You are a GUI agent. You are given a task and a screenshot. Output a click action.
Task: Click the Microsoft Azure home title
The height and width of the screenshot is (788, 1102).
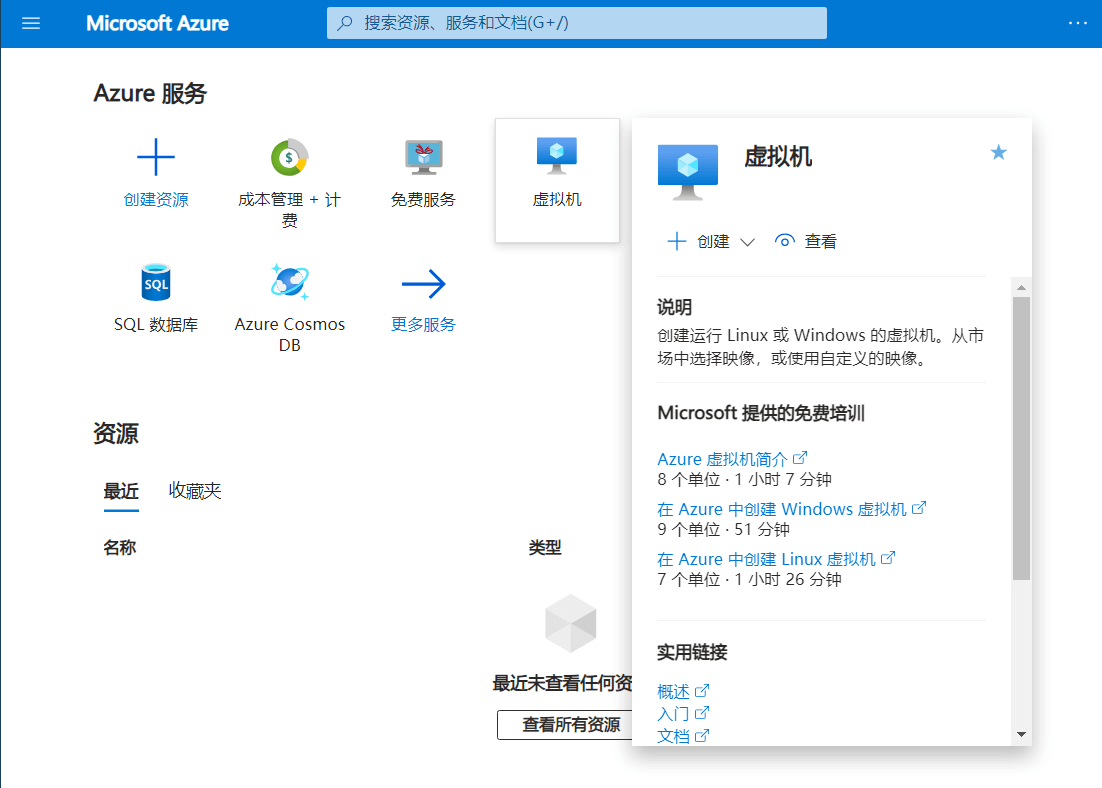[x=157, y=23]
